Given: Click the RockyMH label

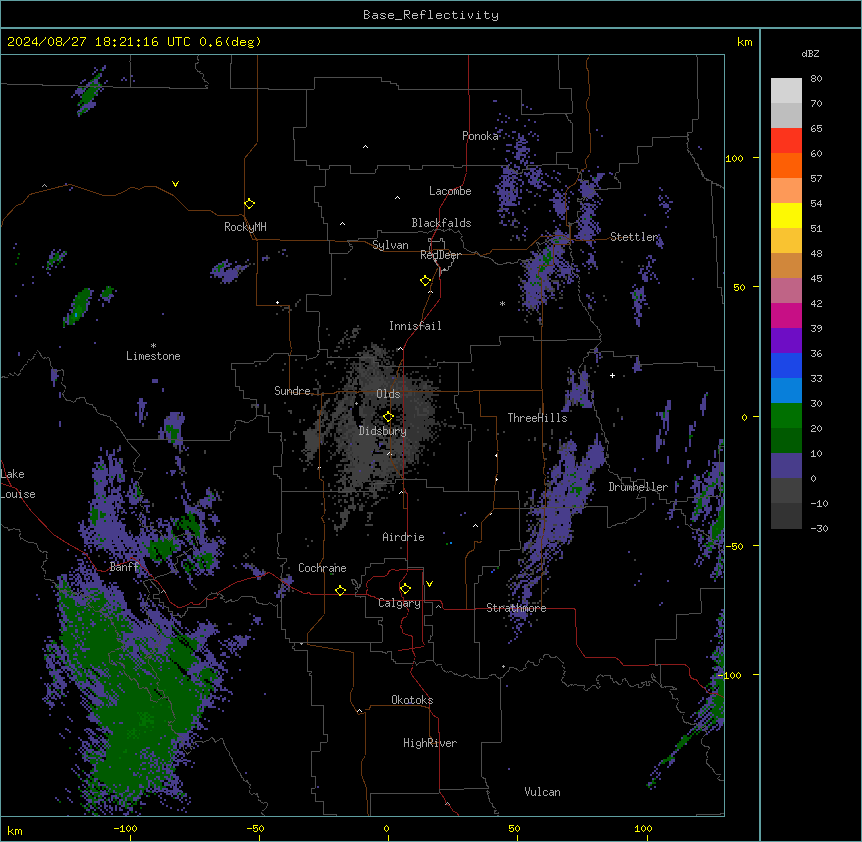Looking at the screenshot, I should point(245,227).
